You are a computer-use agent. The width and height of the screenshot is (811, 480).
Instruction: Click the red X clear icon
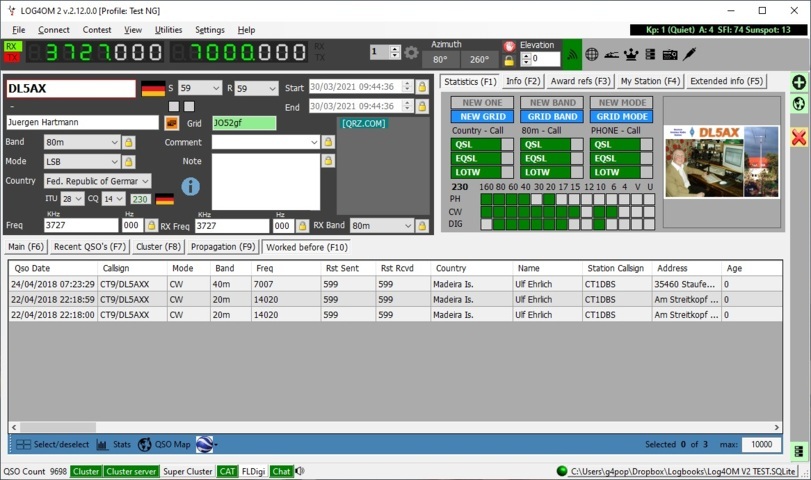tap(799, 137)
